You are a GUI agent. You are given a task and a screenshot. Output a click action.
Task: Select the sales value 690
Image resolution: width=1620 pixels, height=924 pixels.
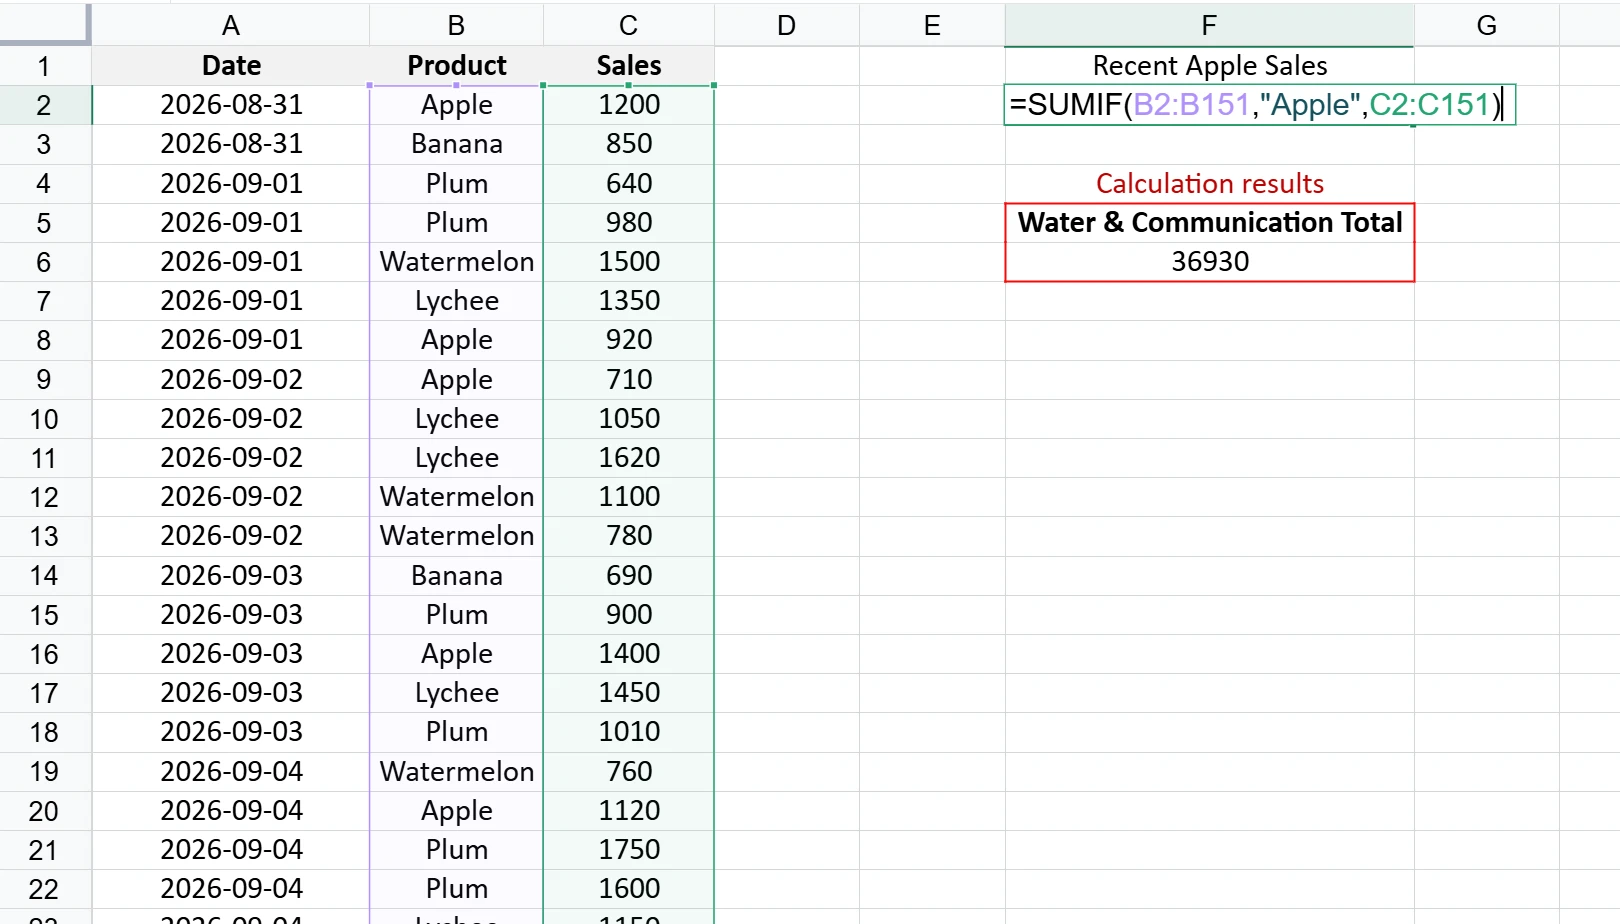click(x=628, y=575)
